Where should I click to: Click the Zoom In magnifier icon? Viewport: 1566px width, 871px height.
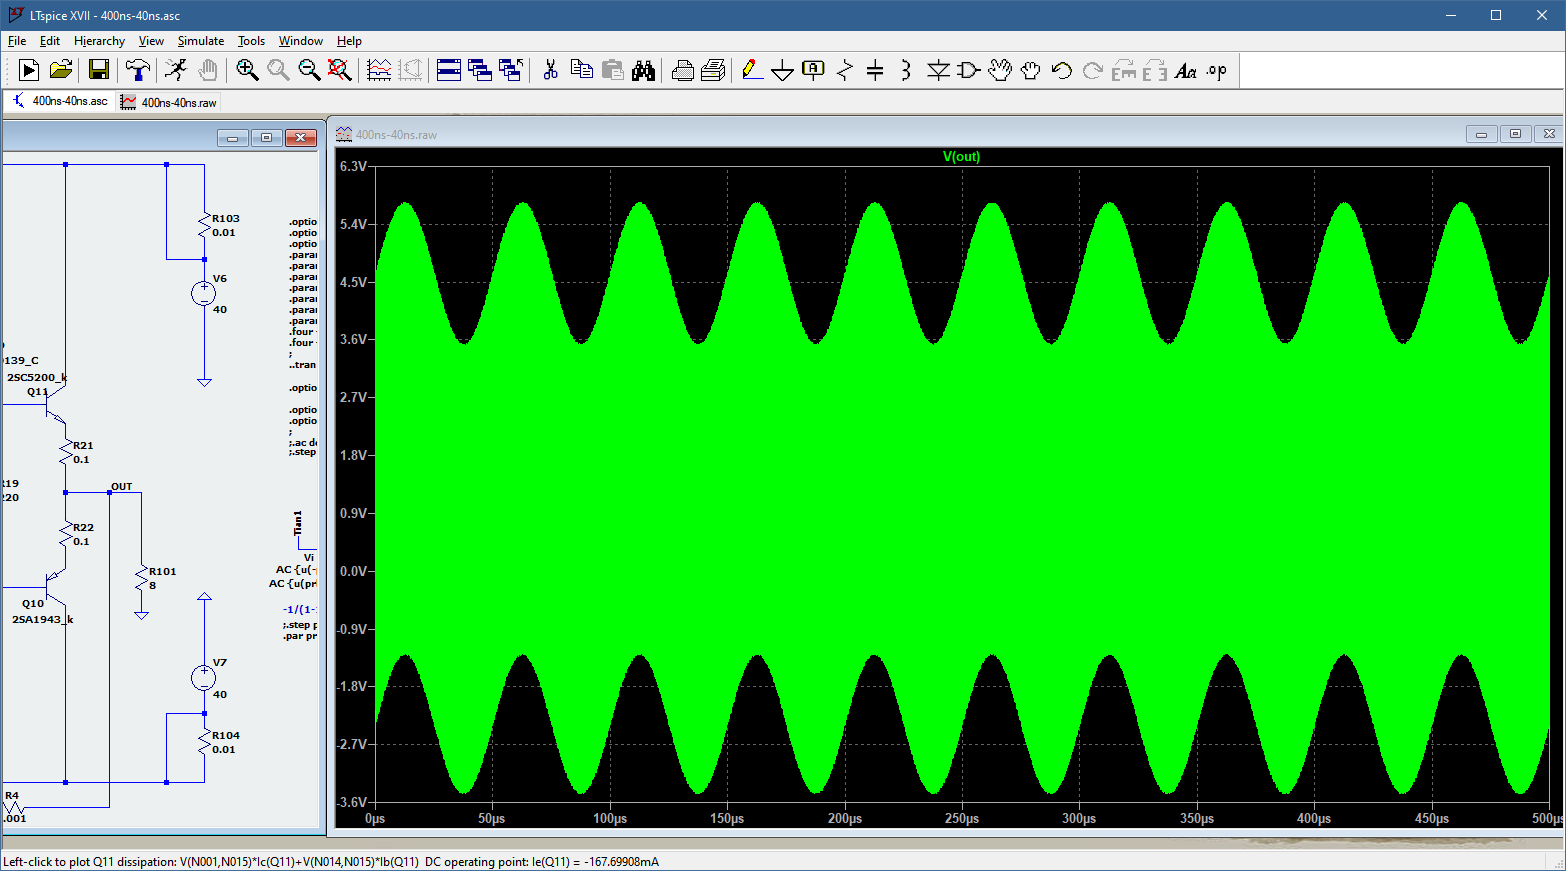[x=247, y=70]
